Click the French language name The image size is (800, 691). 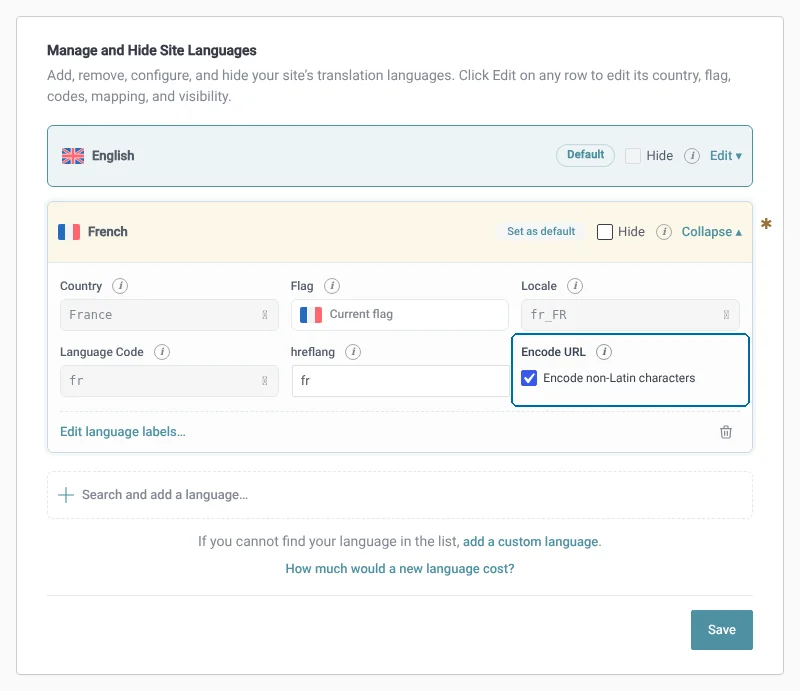[x=108, y=232]
